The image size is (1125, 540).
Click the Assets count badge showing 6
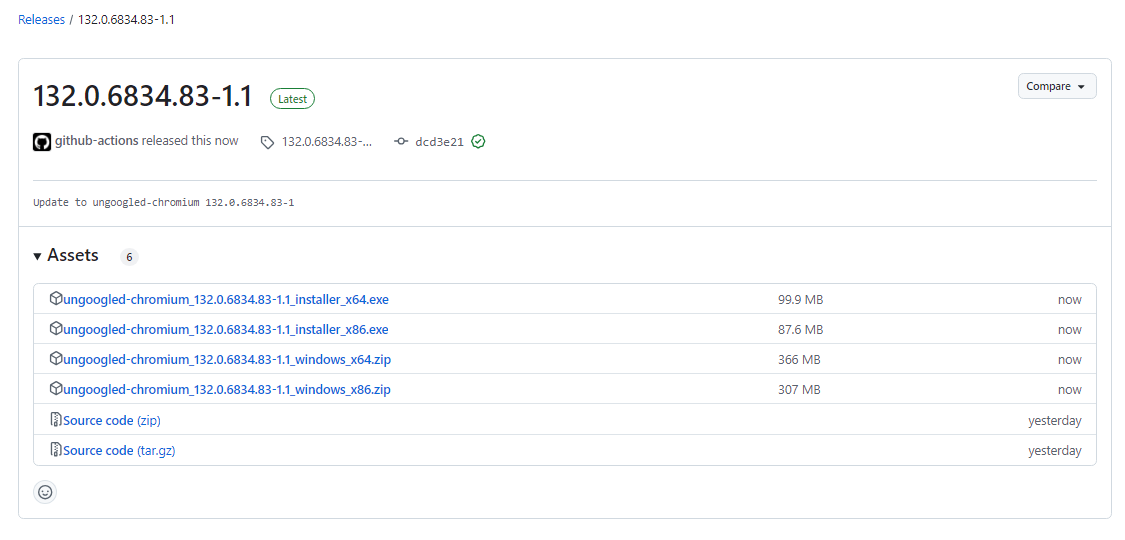coord(129,257)
